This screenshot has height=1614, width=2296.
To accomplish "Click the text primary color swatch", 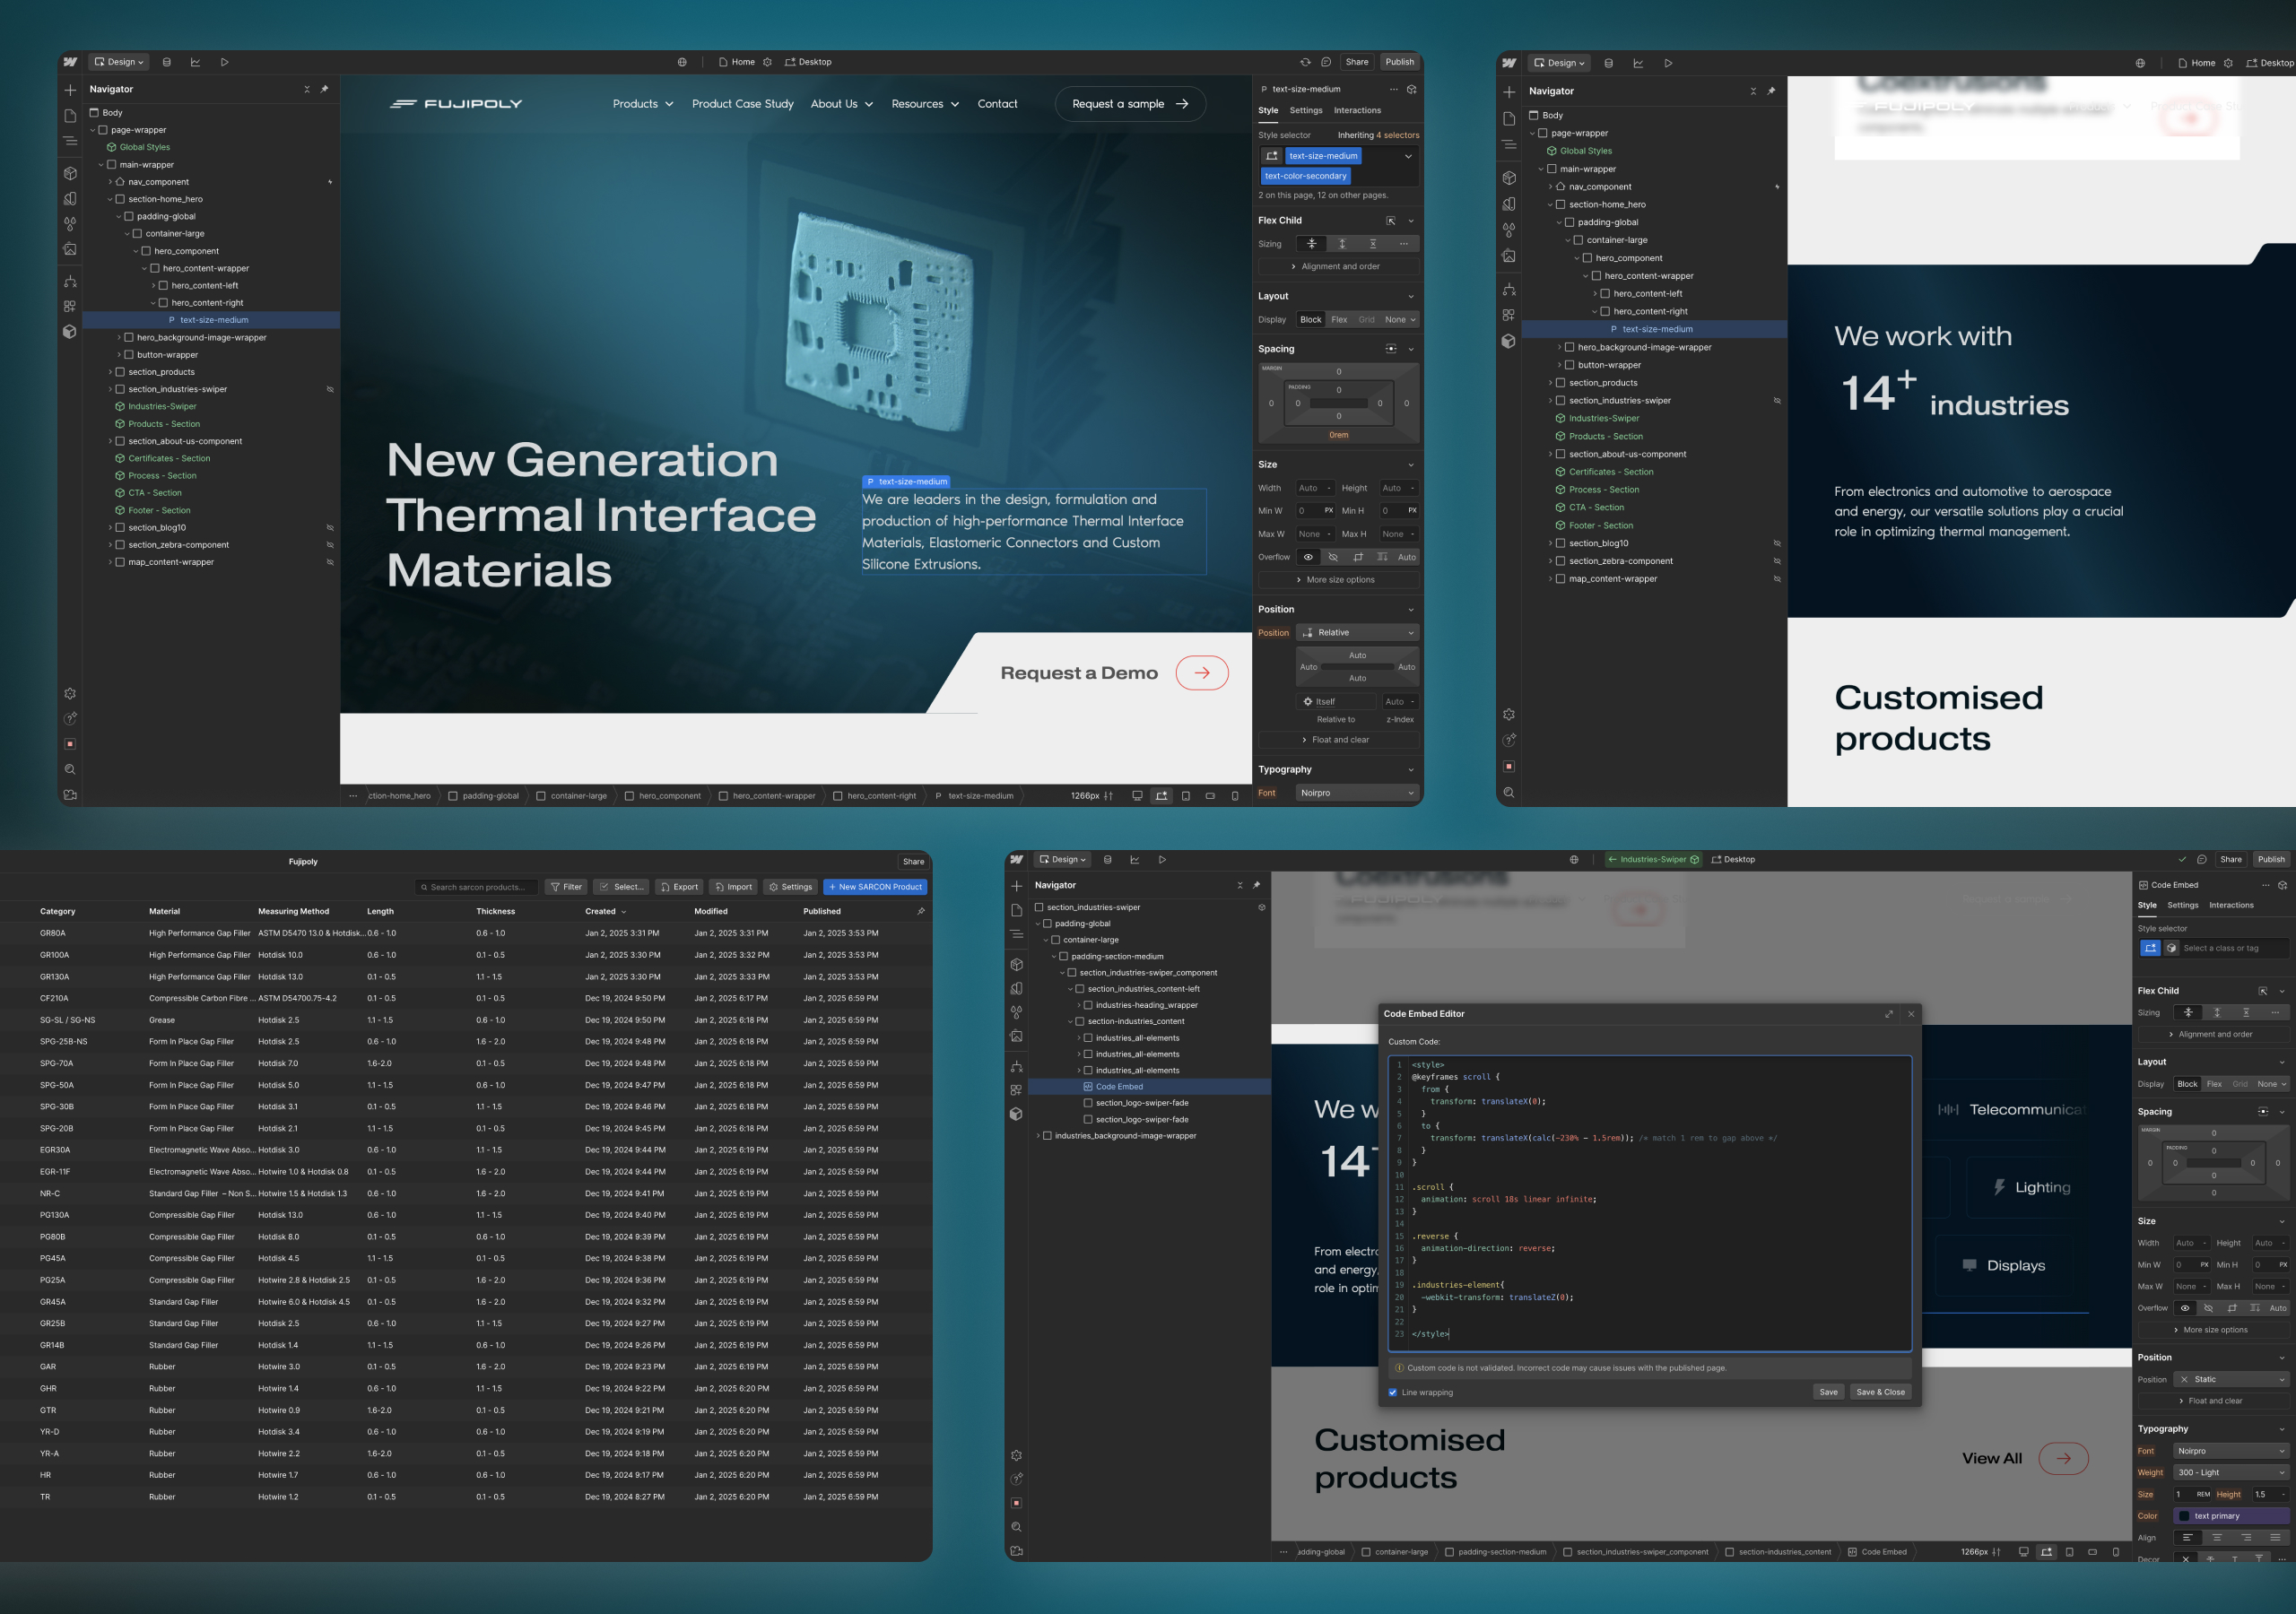I will [2184, 1516].
